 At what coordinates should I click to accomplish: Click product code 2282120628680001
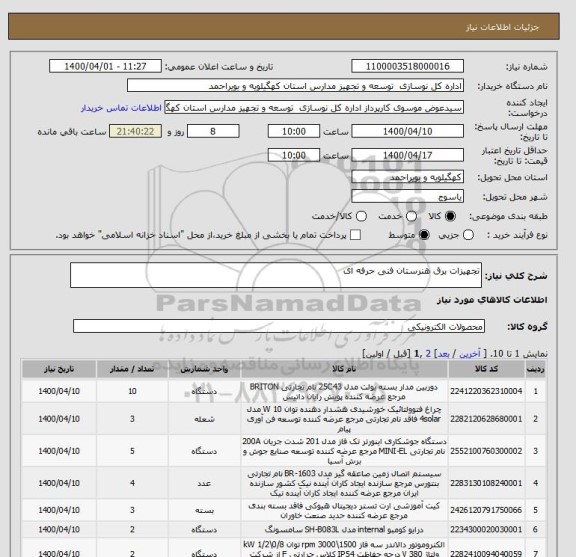pos(486,419)
